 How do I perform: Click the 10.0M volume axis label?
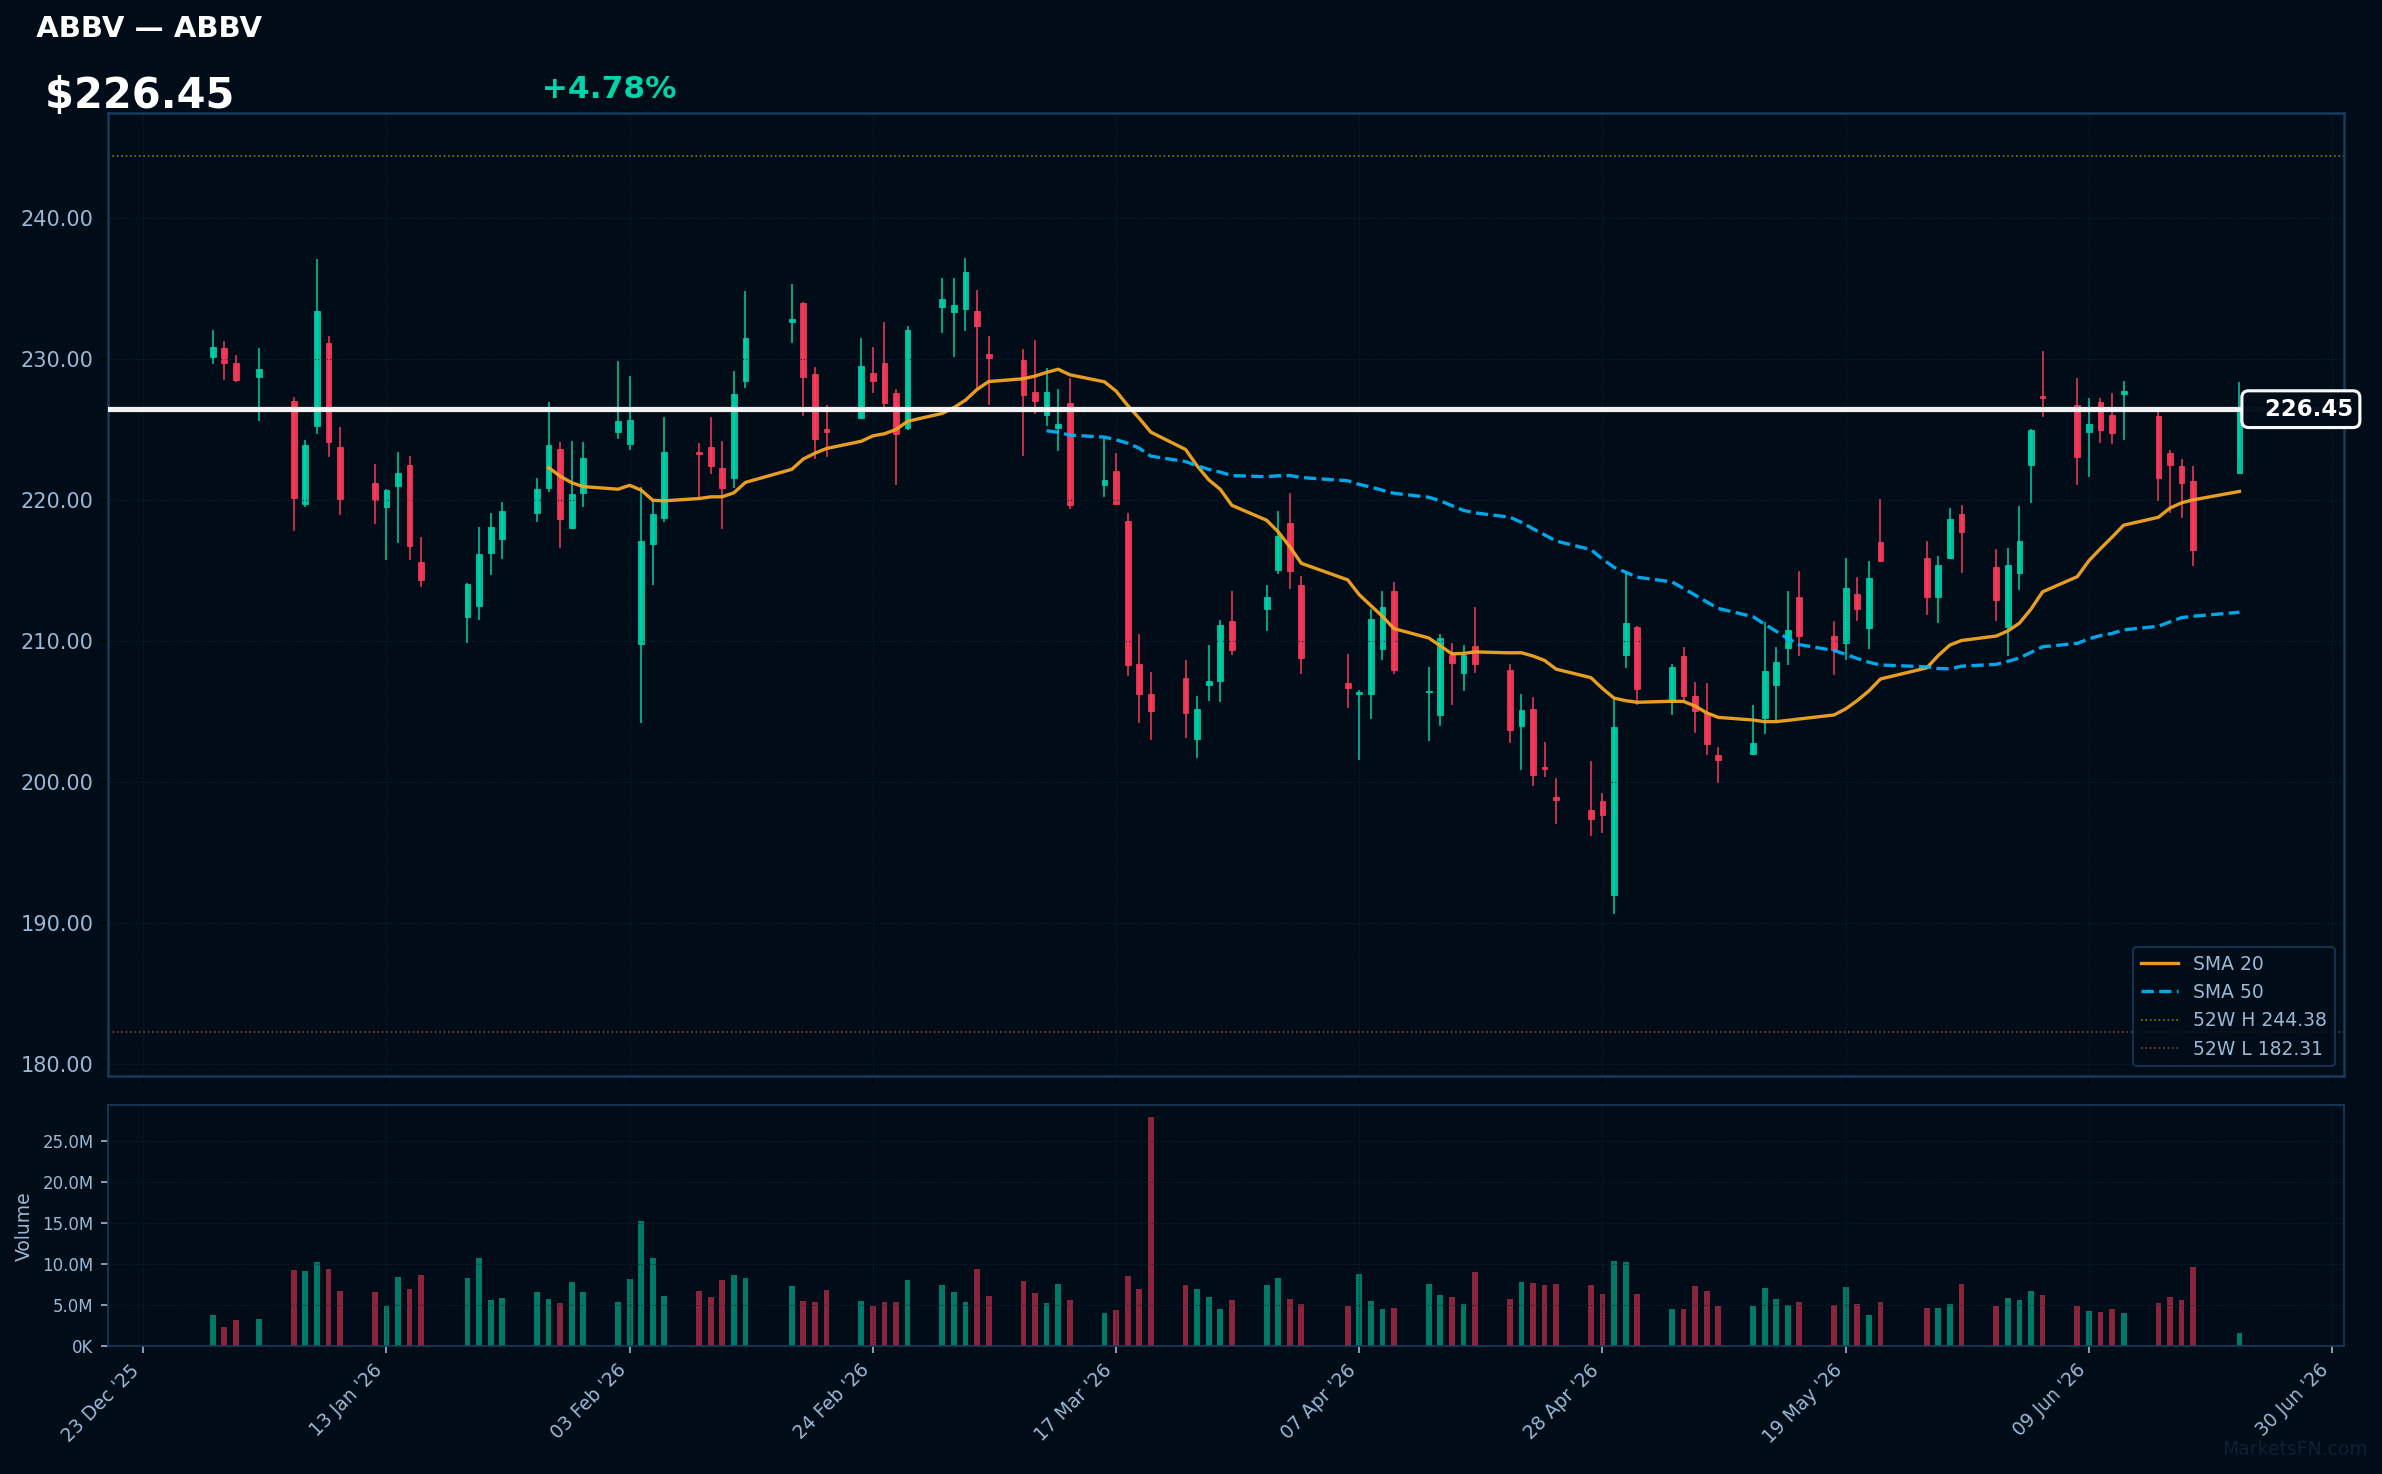tap(68, 1265)
